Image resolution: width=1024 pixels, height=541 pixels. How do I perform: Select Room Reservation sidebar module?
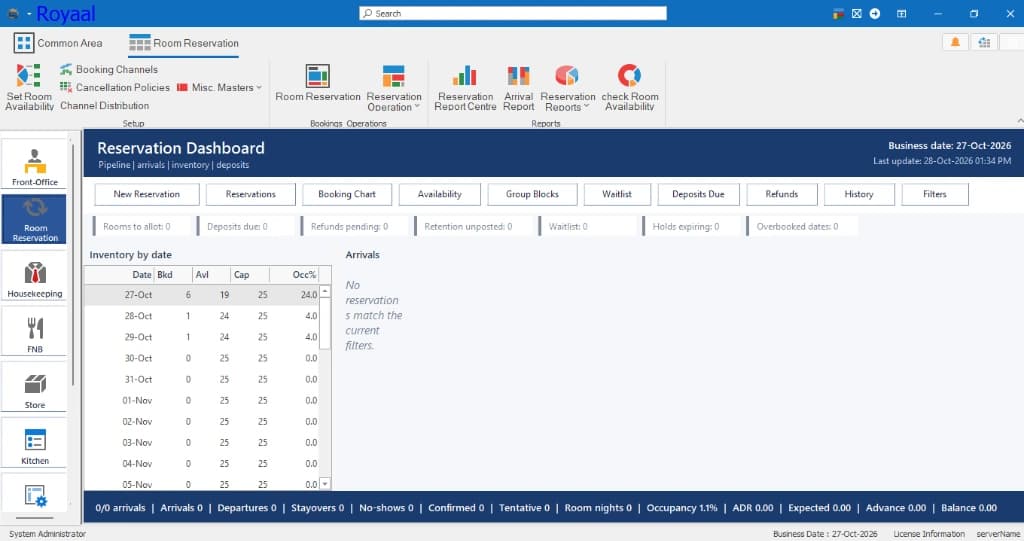[35, 220]
